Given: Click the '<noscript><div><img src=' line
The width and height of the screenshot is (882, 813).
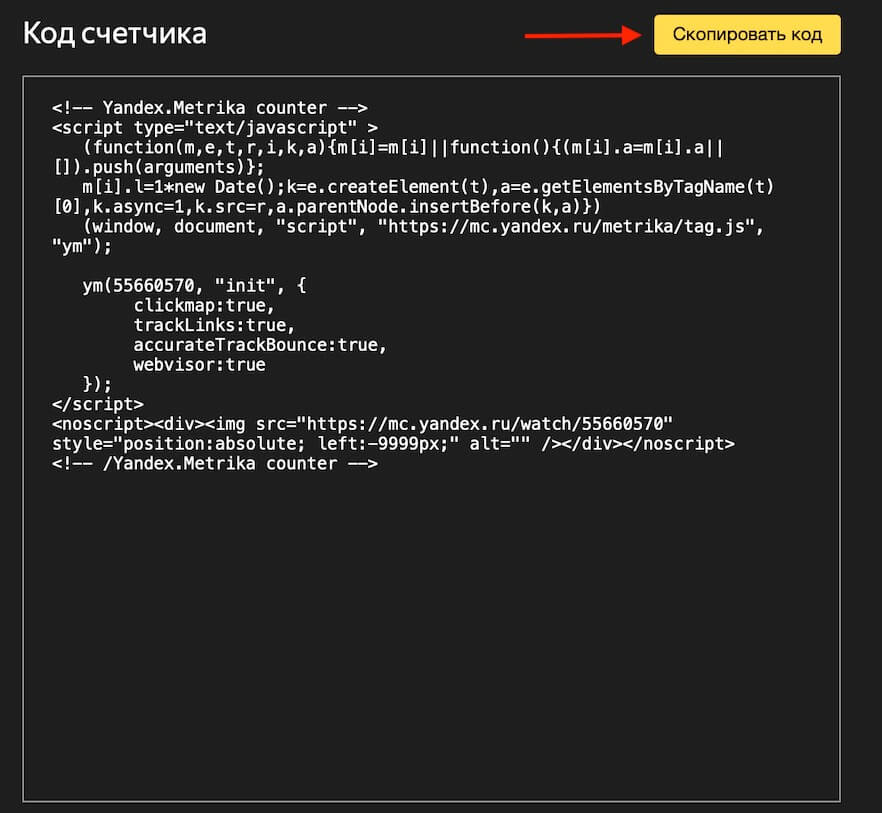Looking at the screenshot, I should point(362,424).
